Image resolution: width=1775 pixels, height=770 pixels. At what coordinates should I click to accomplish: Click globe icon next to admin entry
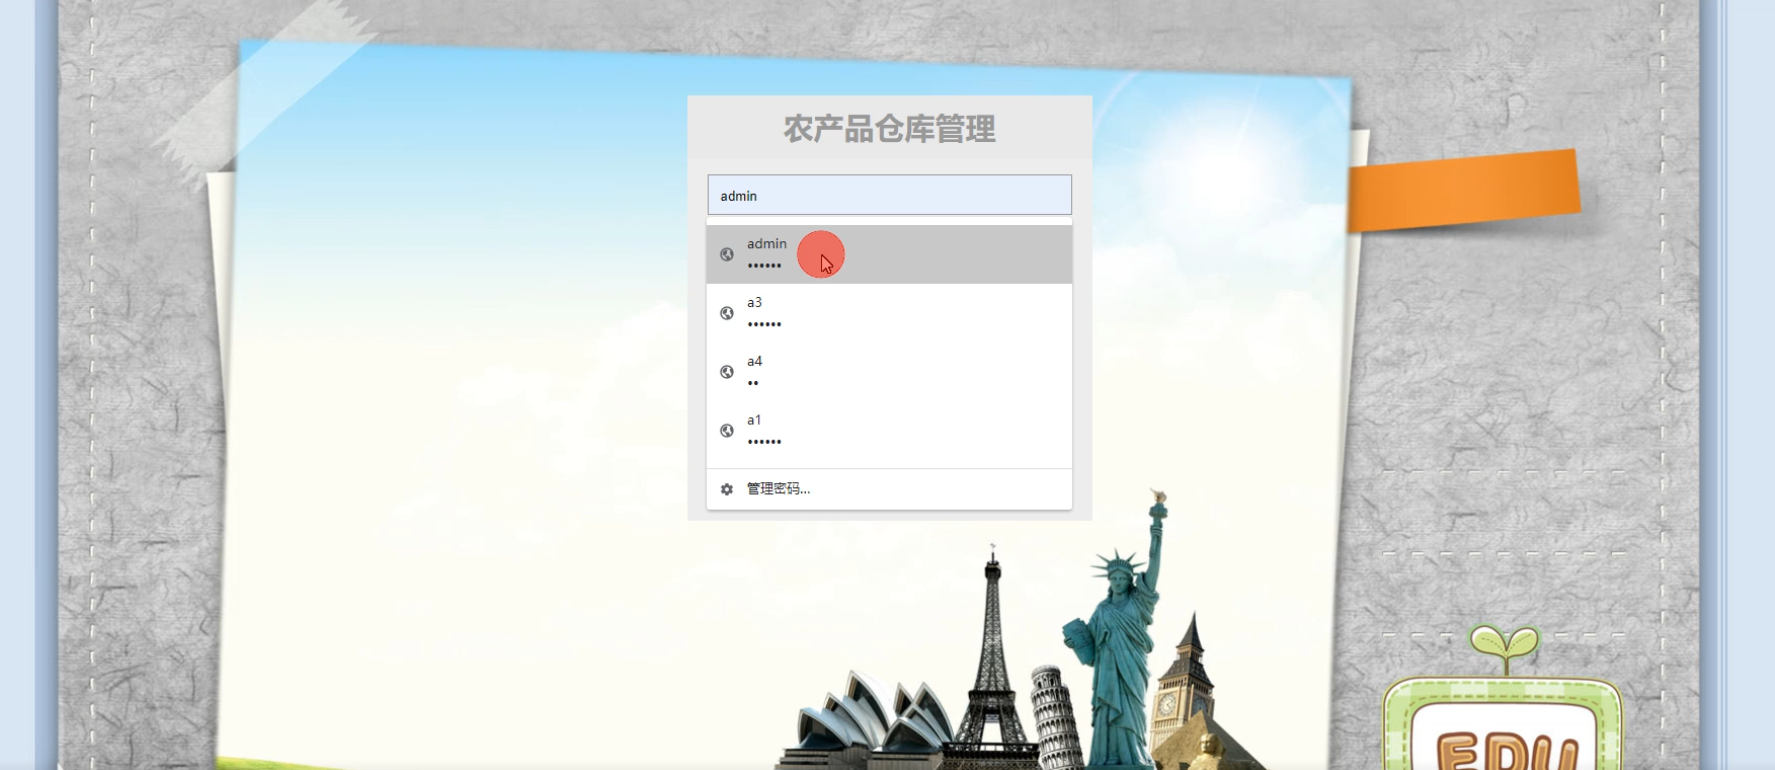coord(727,254)
